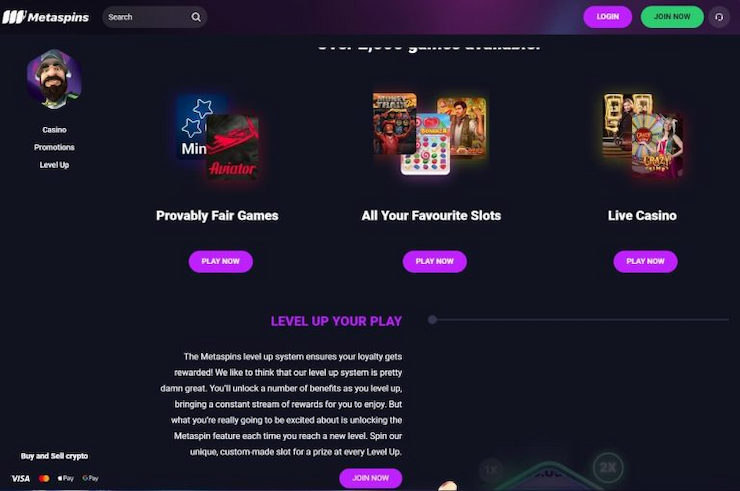Click the Metaspins logo
Screen dimensions: 740x491
[46, 17]
